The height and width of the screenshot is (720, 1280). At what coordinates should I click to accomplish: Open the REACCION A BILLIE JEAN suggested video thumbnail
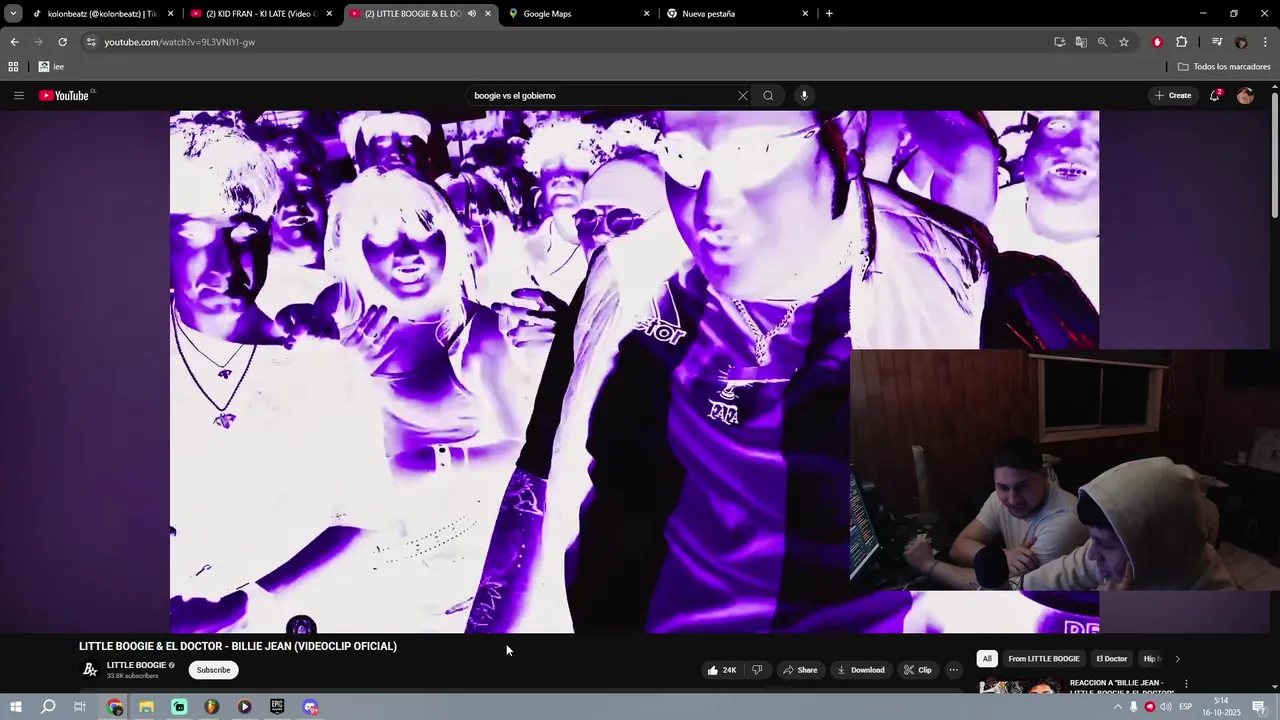click(1019, 687)
